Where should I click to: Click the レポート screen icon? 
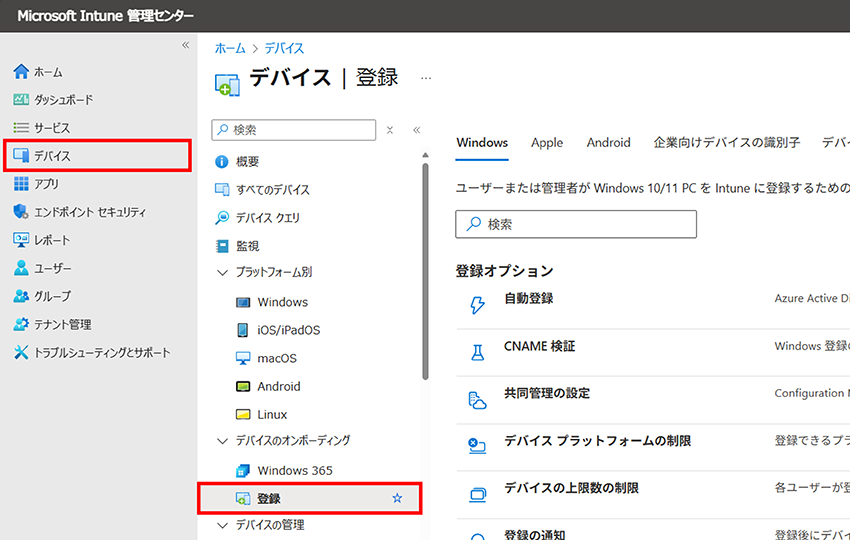21,240
